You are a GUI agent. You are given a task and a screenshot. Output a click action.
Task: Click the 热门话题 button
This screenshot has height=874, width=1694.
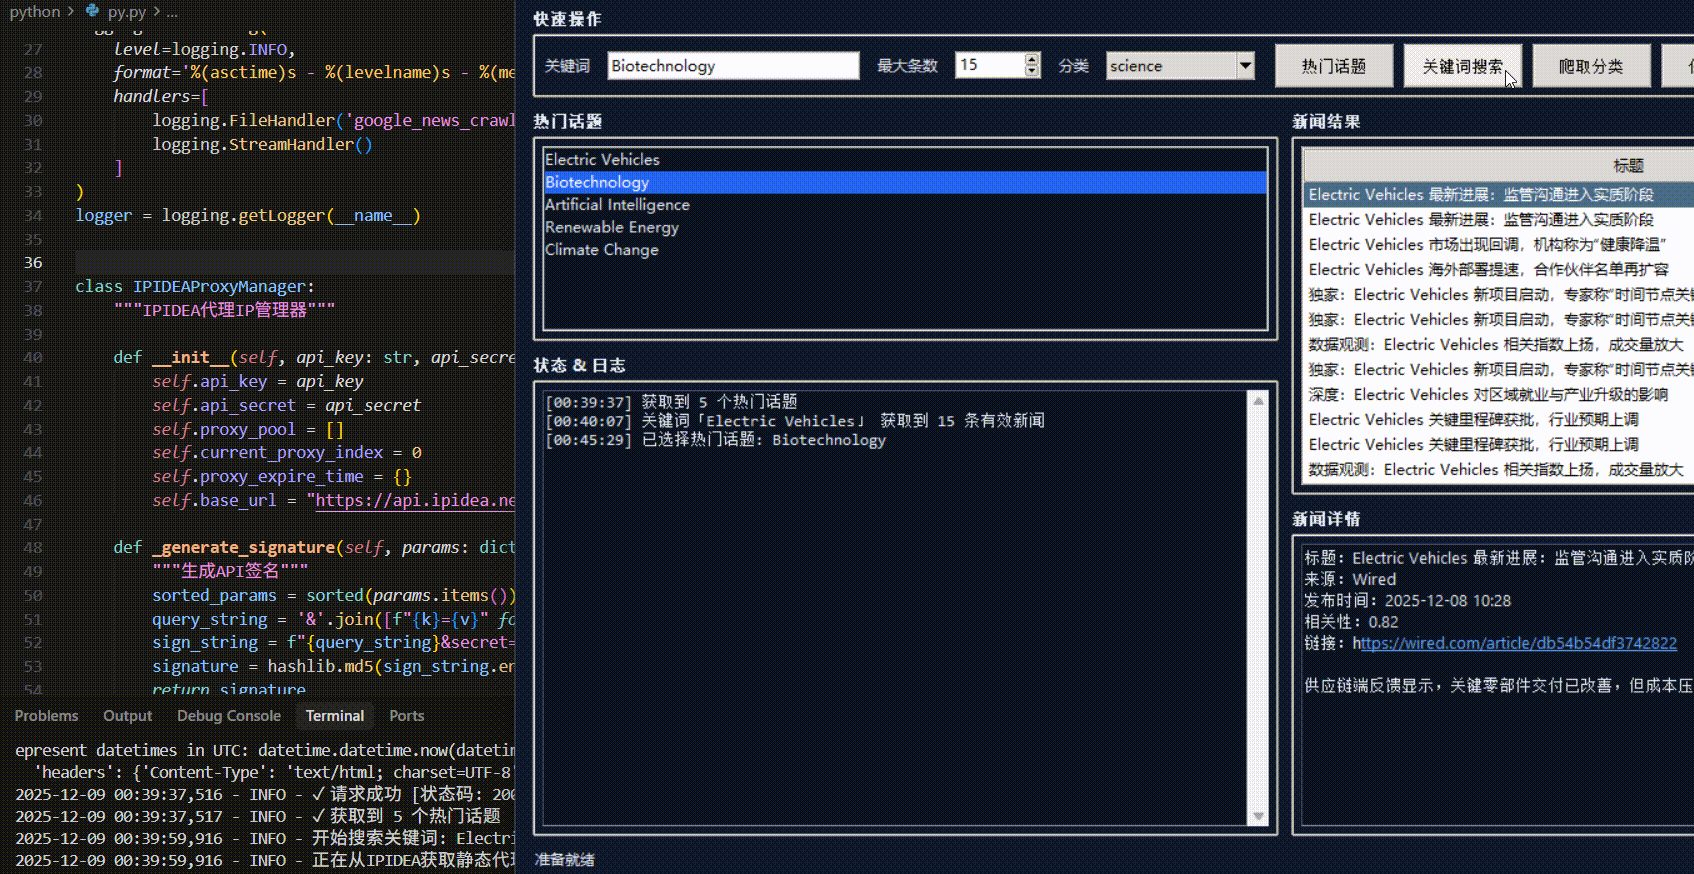(x=1333, y=67)
